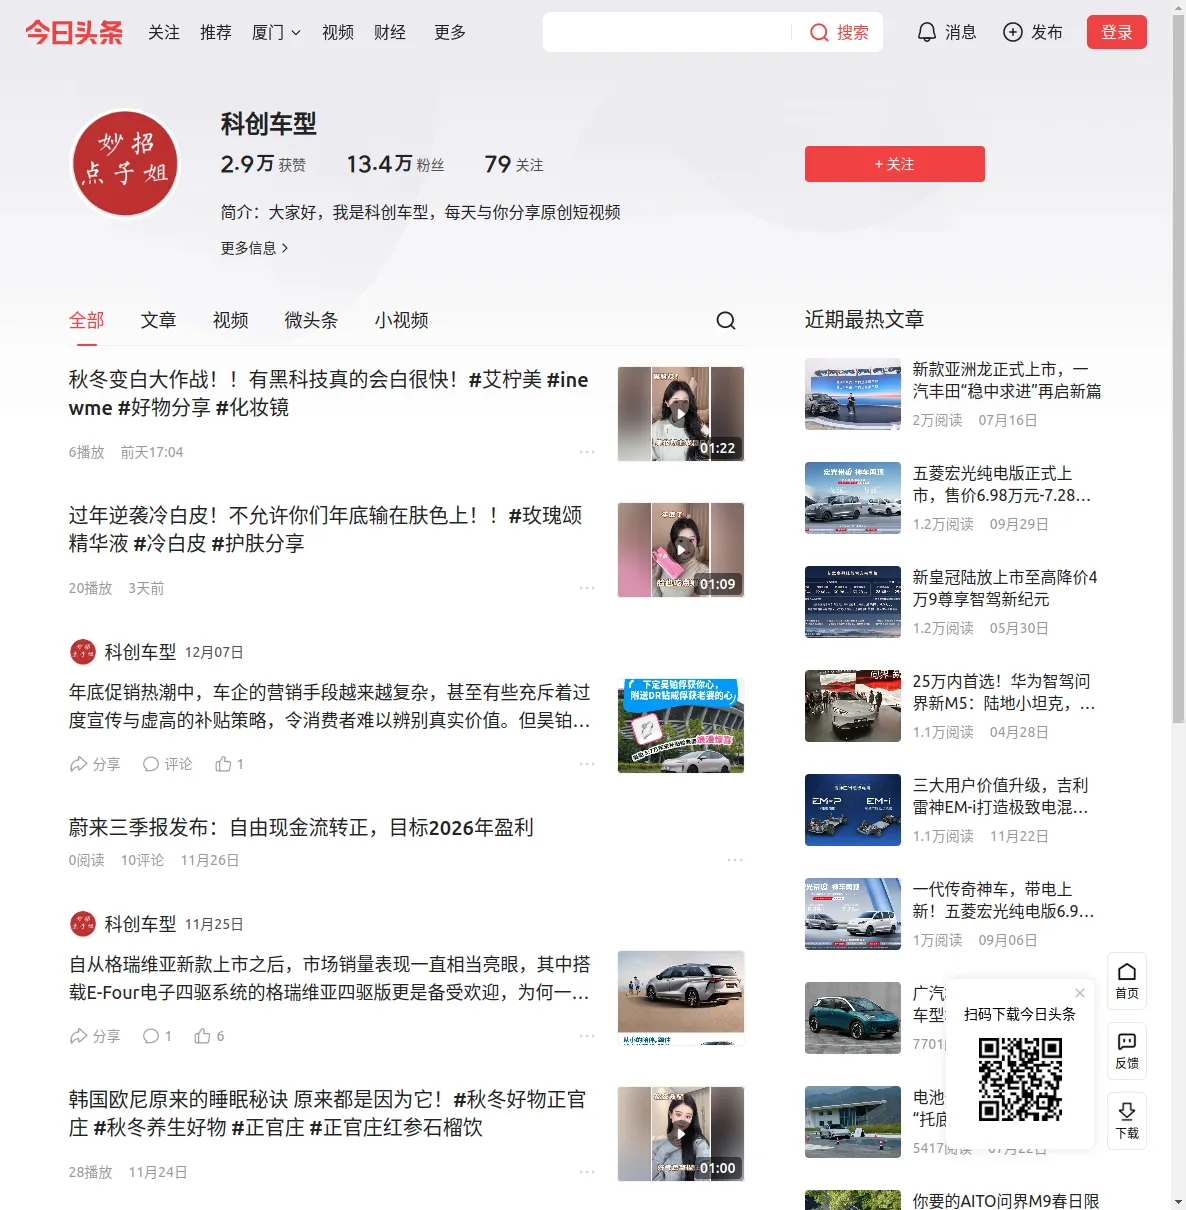Screen dimensions: 1186x1210
Task: Open thumbnail for 吉利雷神EM-i hot article
Action: (853, 810)
